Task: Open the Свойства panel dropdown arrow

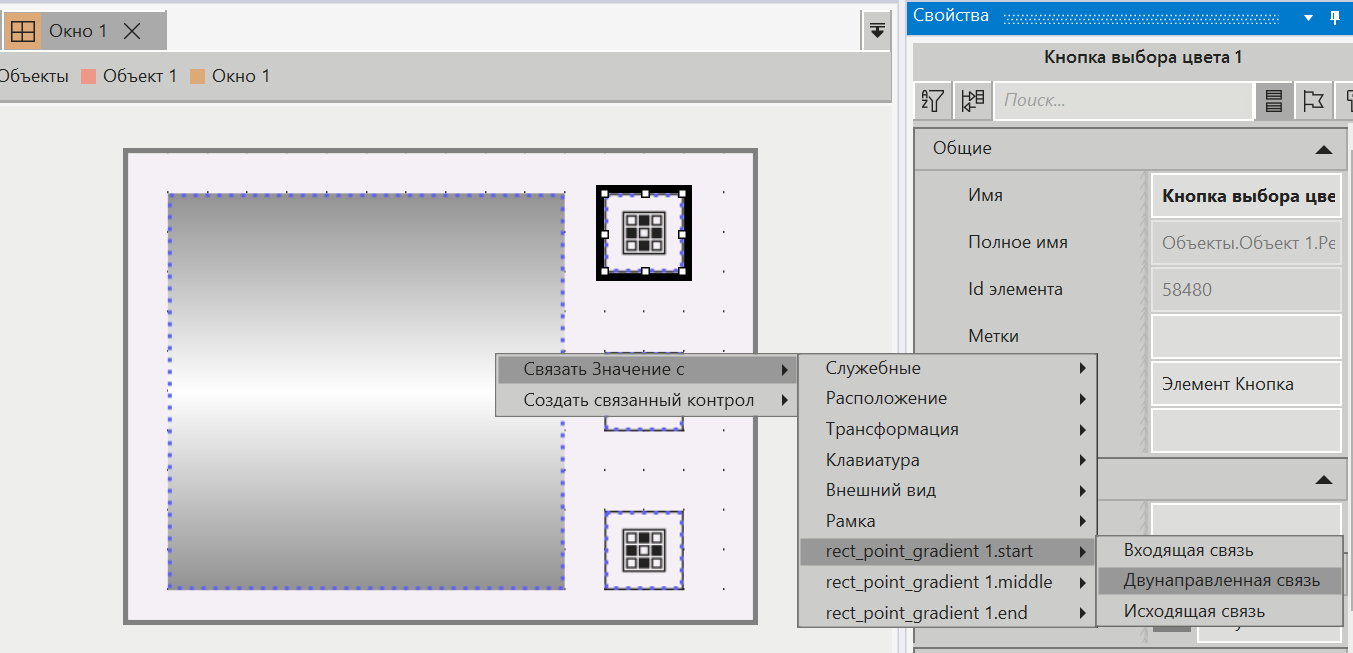Action: tap(1310, 16)
